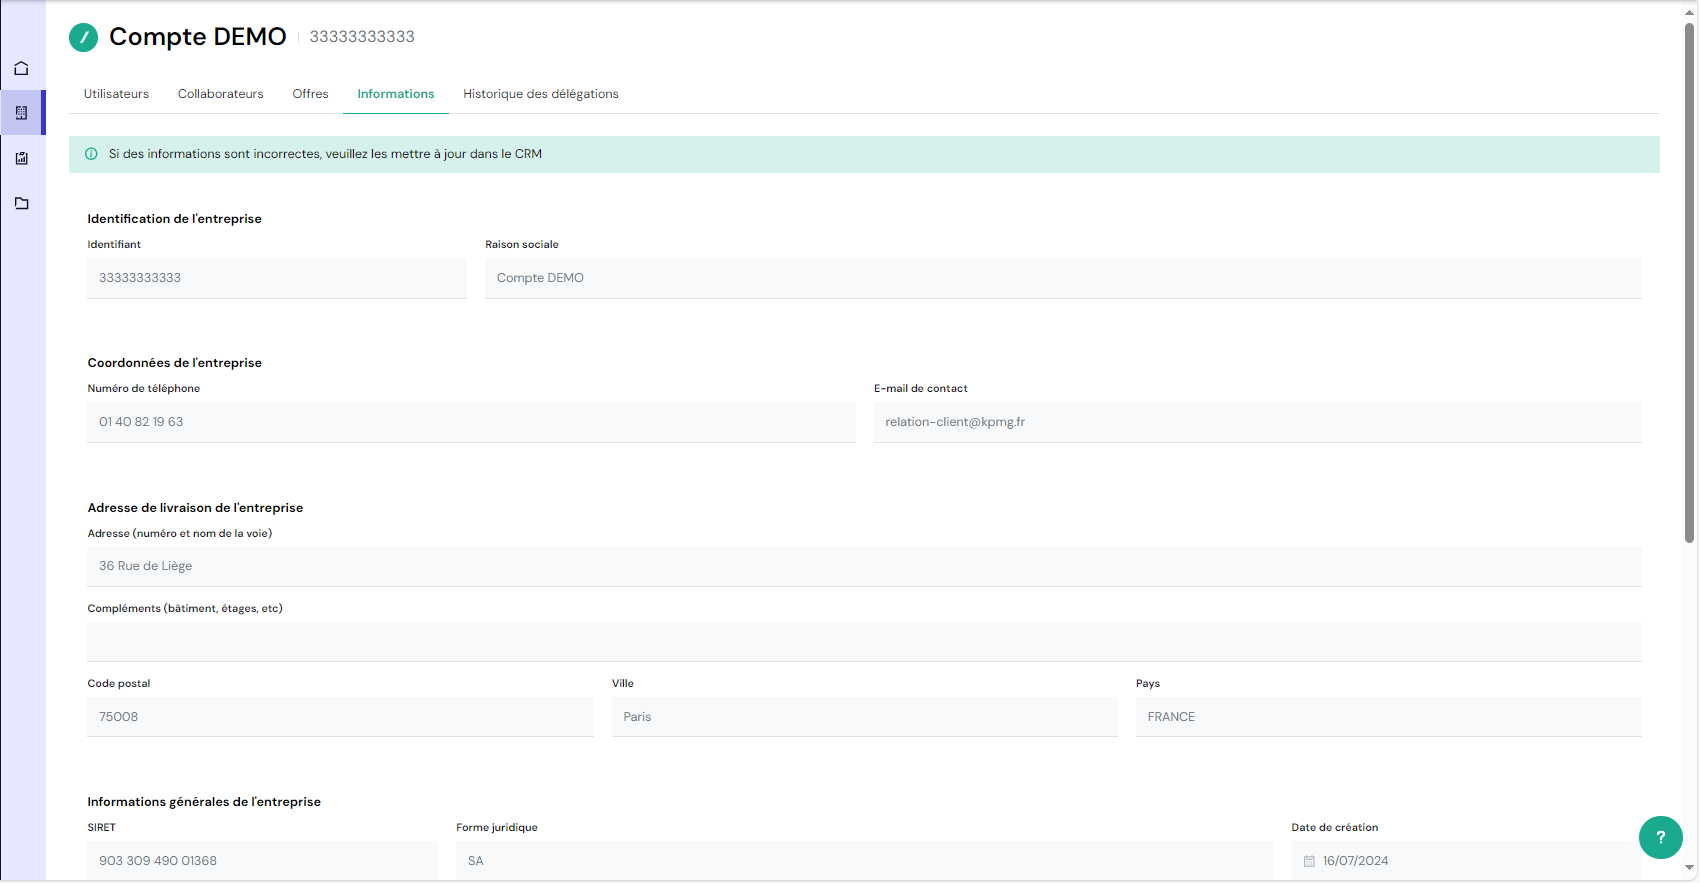The width and height of the screenshot is (1700, 883).
Task: Click the Date de création field
Action: pos(1466,861)
